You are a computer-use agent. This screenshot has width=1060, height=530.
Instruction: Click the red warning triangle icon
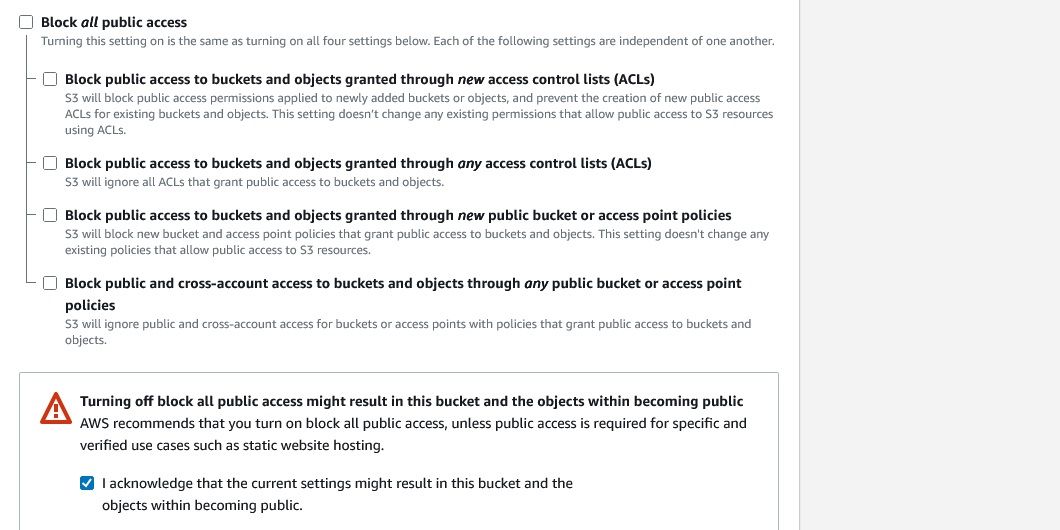coord(56,407)
